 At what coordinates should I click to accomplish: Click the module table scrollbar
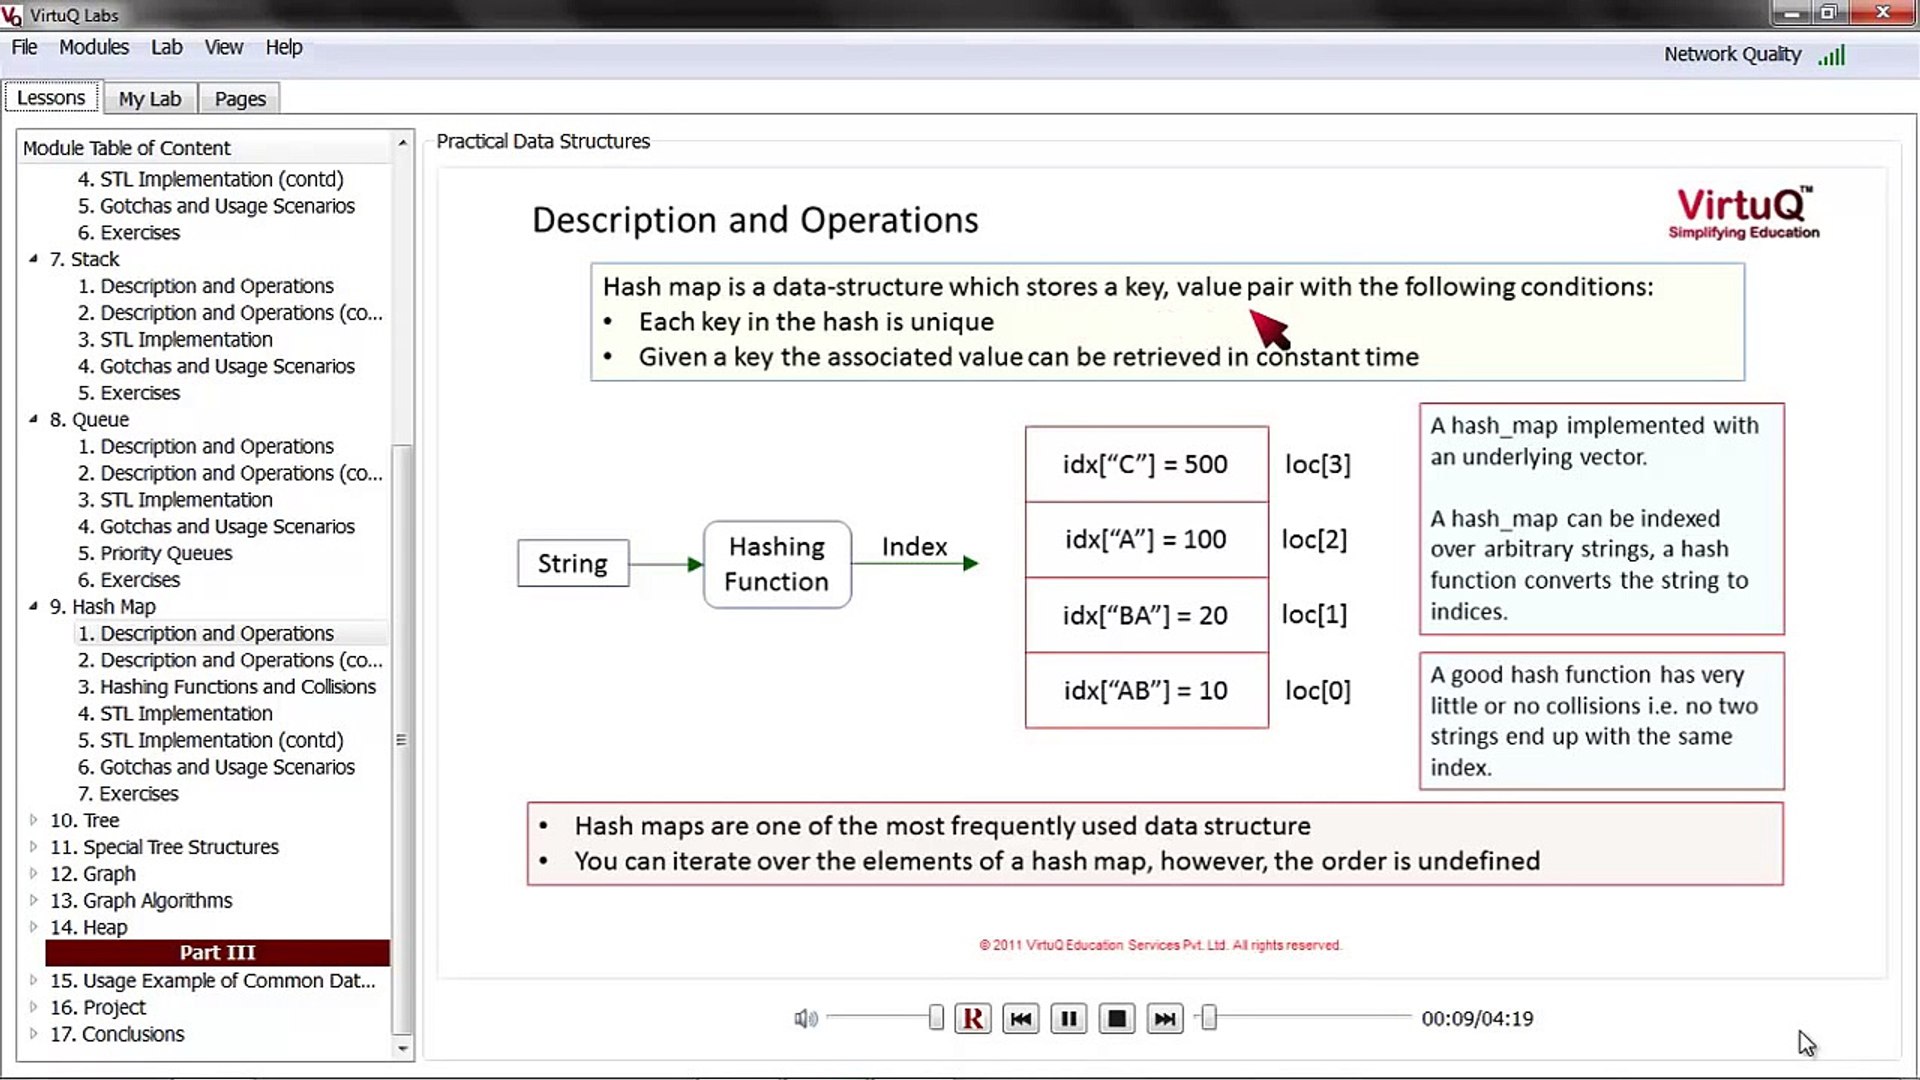(403, 740)
